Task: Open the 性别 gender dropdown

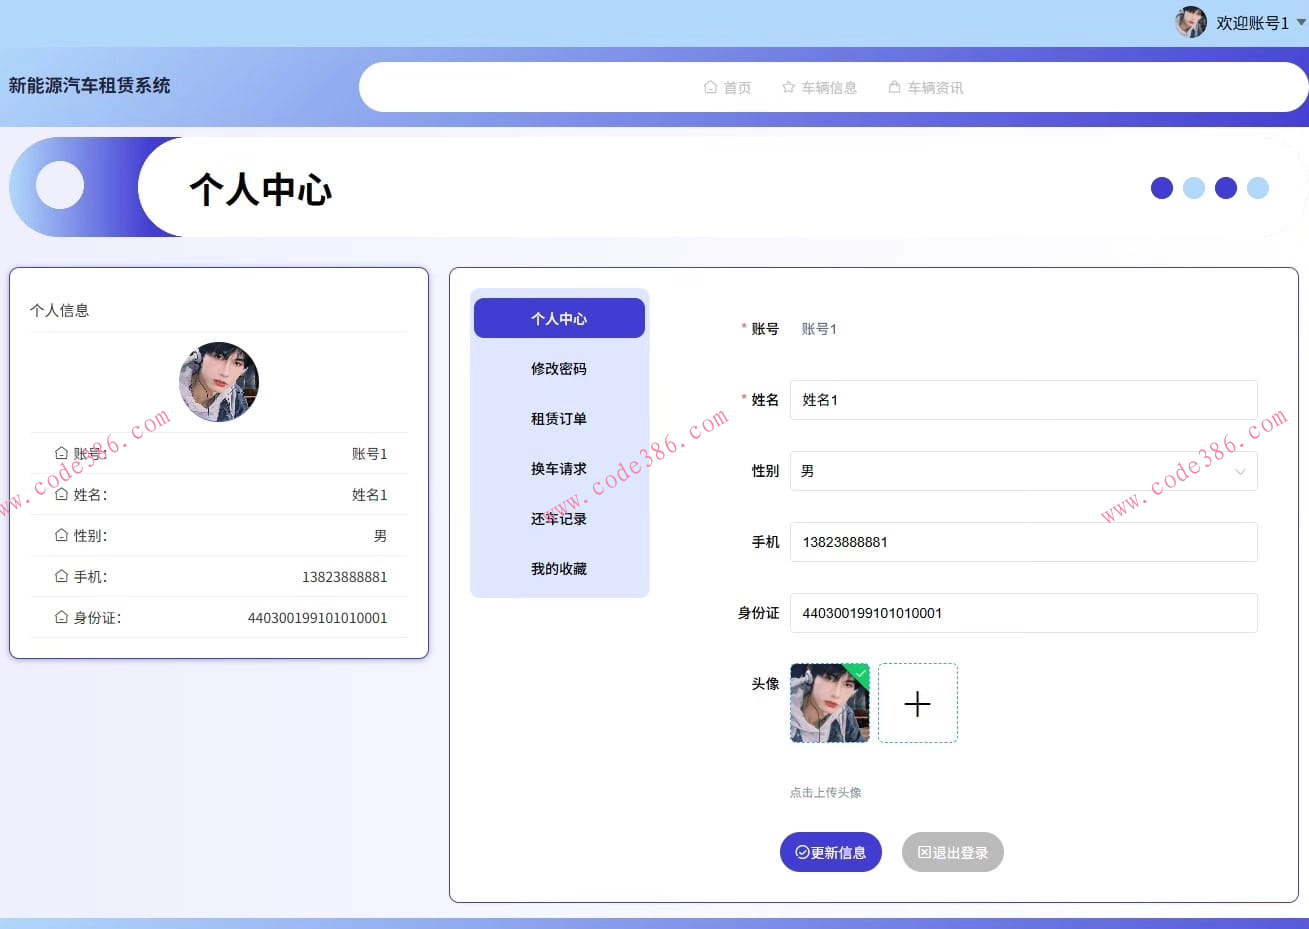Action: 1022,470
